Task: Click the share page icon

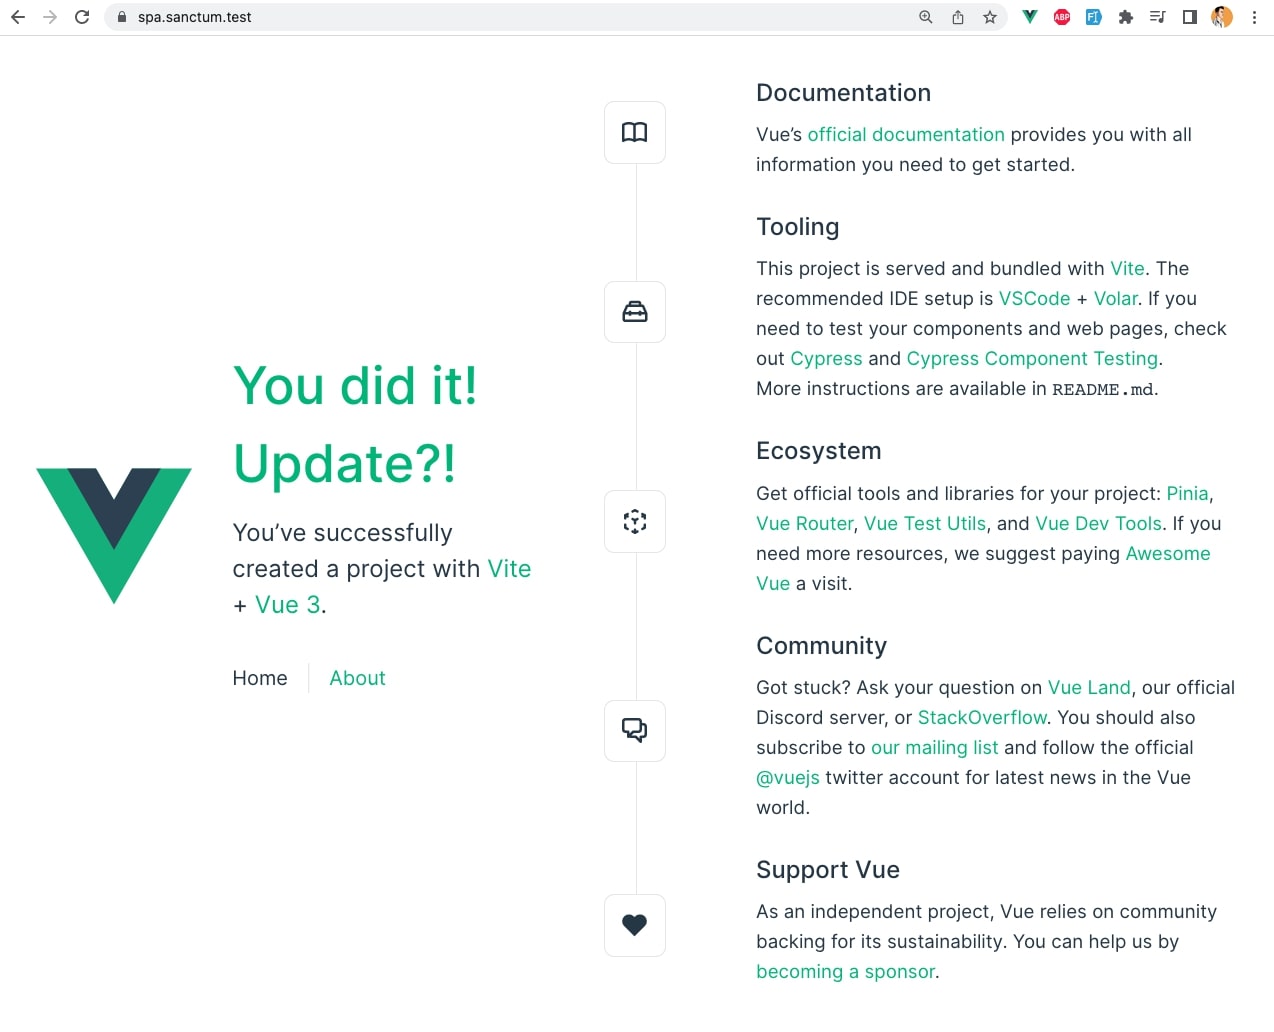Action: (958, 17)
